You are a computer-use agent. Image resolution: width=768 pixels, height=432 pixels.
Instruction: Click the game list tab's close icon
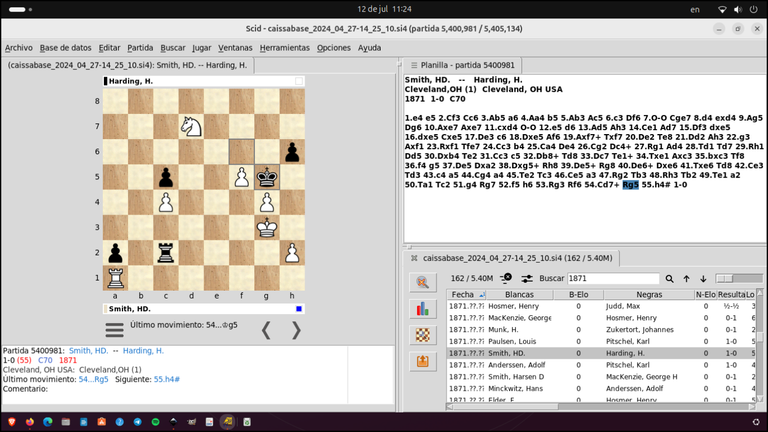click(x=414, y=258)
